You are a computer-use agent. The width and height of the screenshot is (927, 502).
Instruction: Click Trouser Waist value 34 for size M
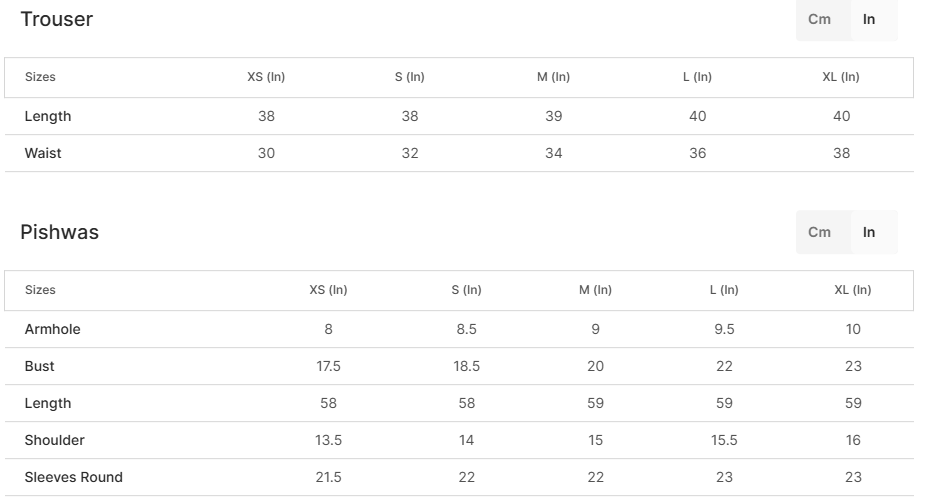click(x=554, y=153)
